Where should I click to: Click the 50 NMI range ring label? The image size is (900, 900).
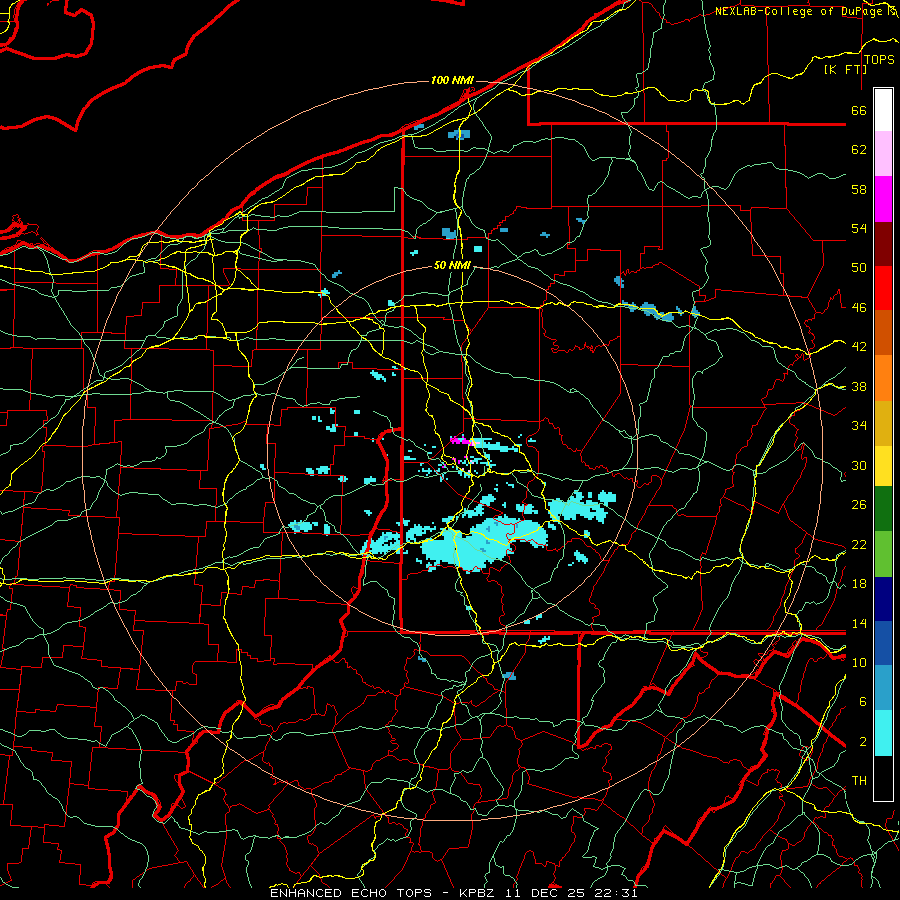tap(452, 265)
